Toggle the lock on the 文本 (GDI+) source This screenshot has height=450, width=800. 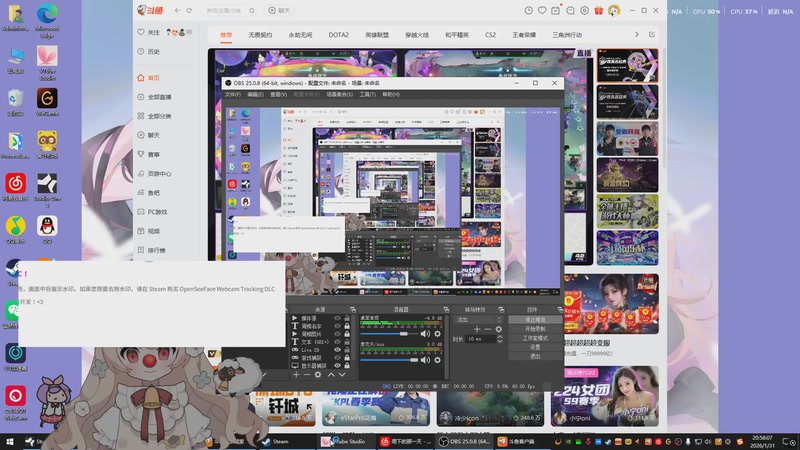pos(347,342)
